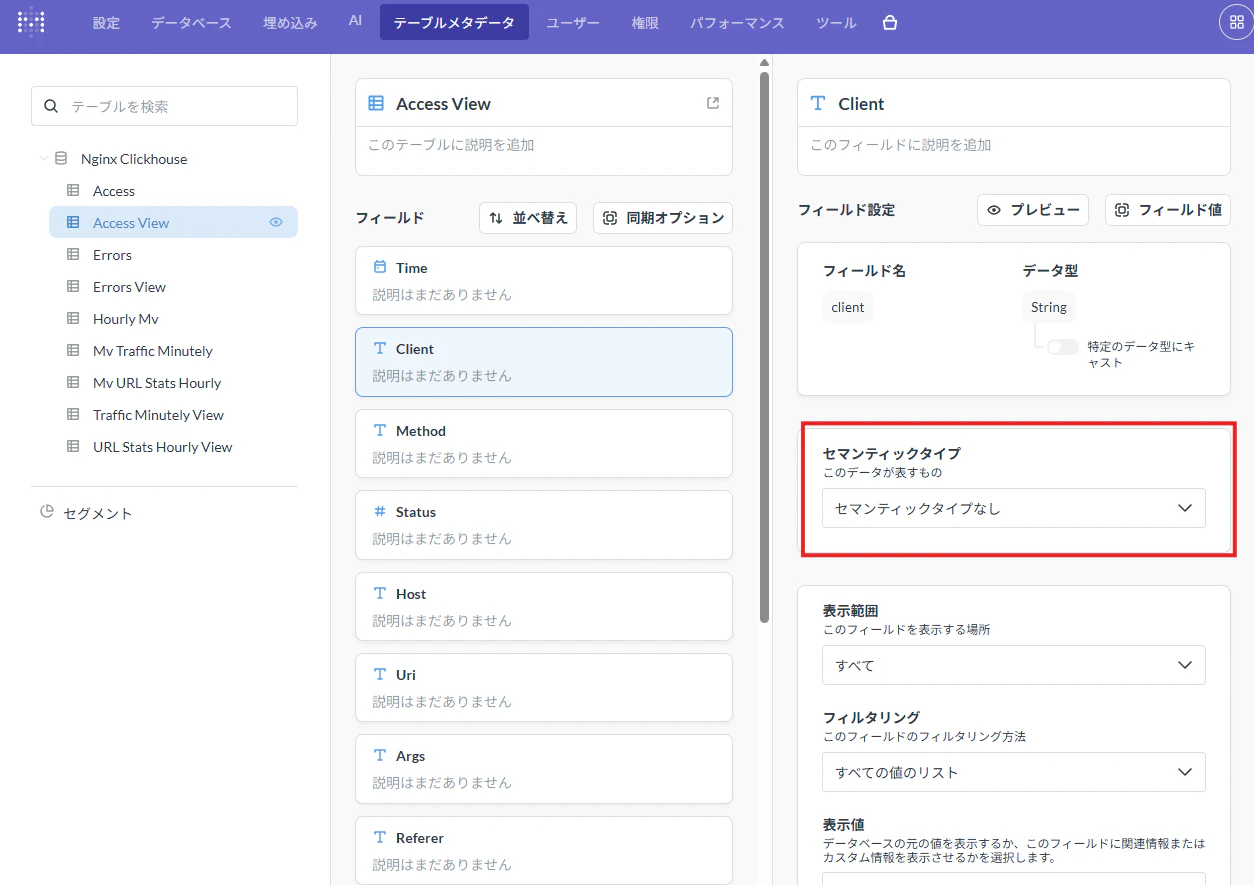Open the 表示範囲 dropdown showing すべて
The height and width of the screenshot is (885, 1254).
pyautogui.click(x=1013, y=665)
